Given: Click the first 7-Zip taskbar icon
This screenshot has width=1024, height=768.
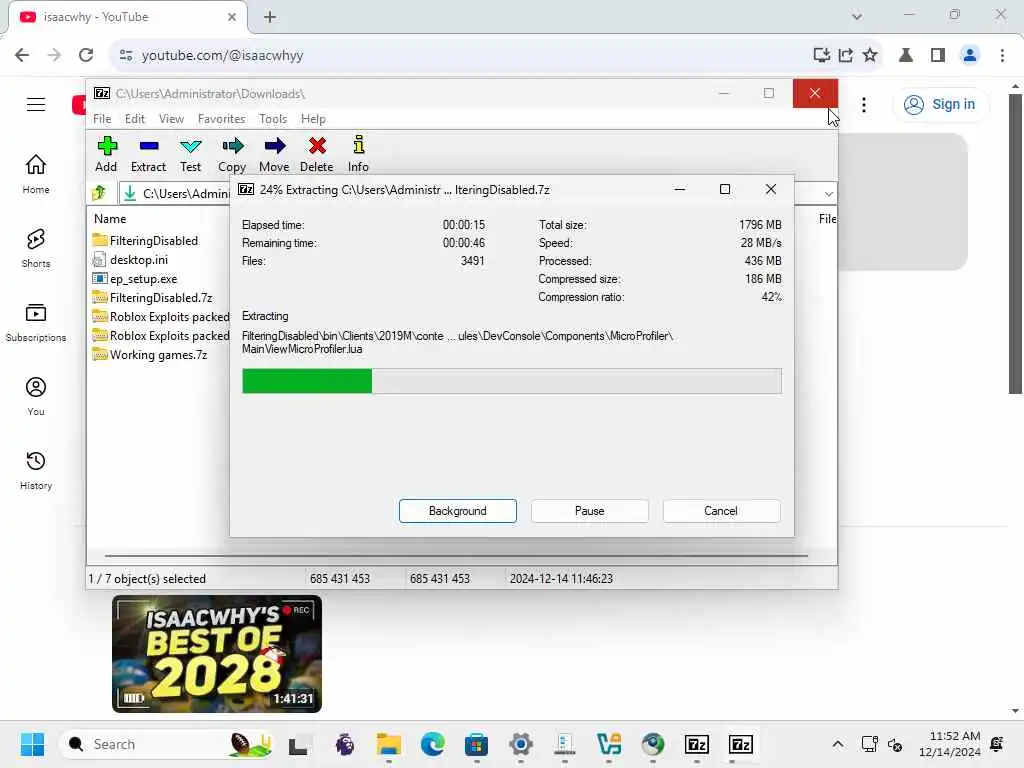Looking at the screenshot, I should click(696, 744).
